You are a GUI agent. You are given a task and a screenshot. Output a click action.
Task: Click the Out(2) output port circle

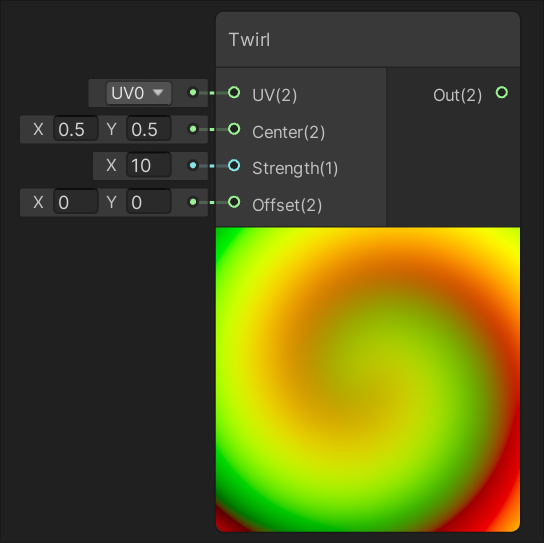click(x=502, y=93)
